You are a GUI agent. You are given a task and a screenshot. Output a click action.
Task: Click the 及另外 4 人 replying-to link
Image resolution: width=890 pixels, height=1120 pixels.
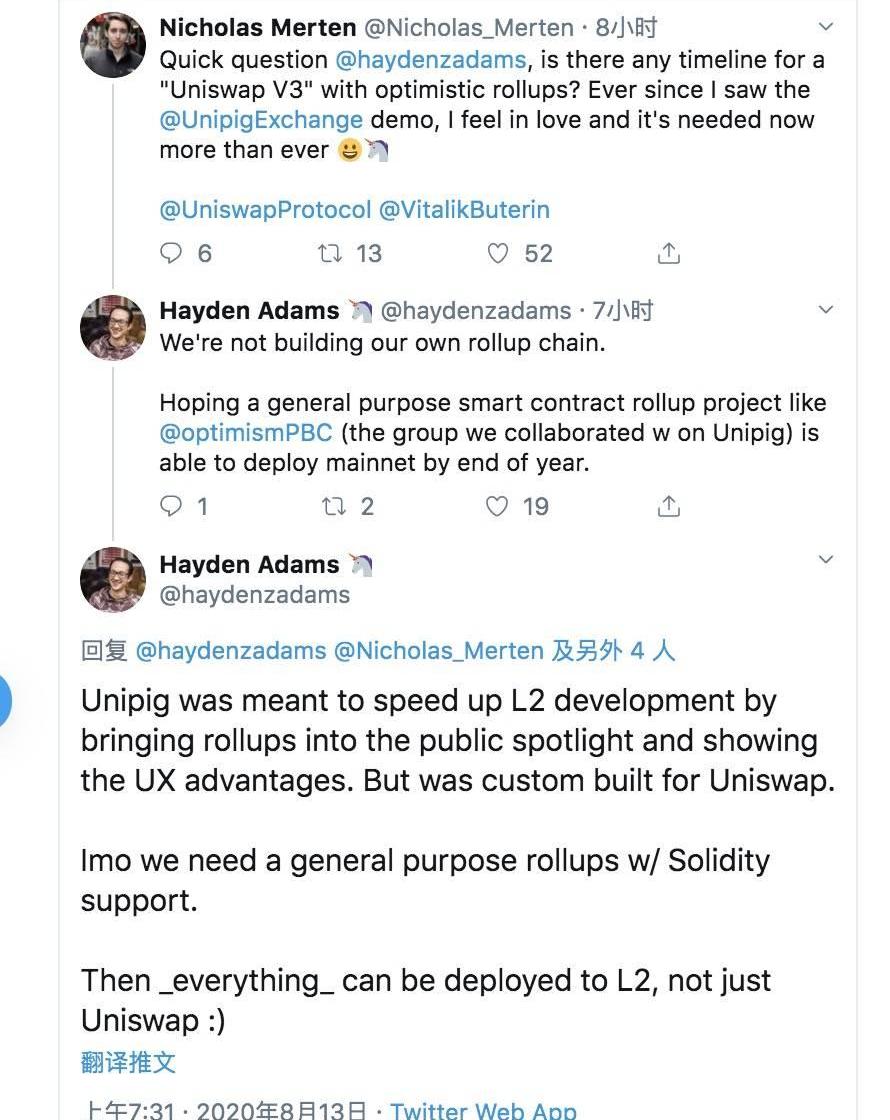613,651
